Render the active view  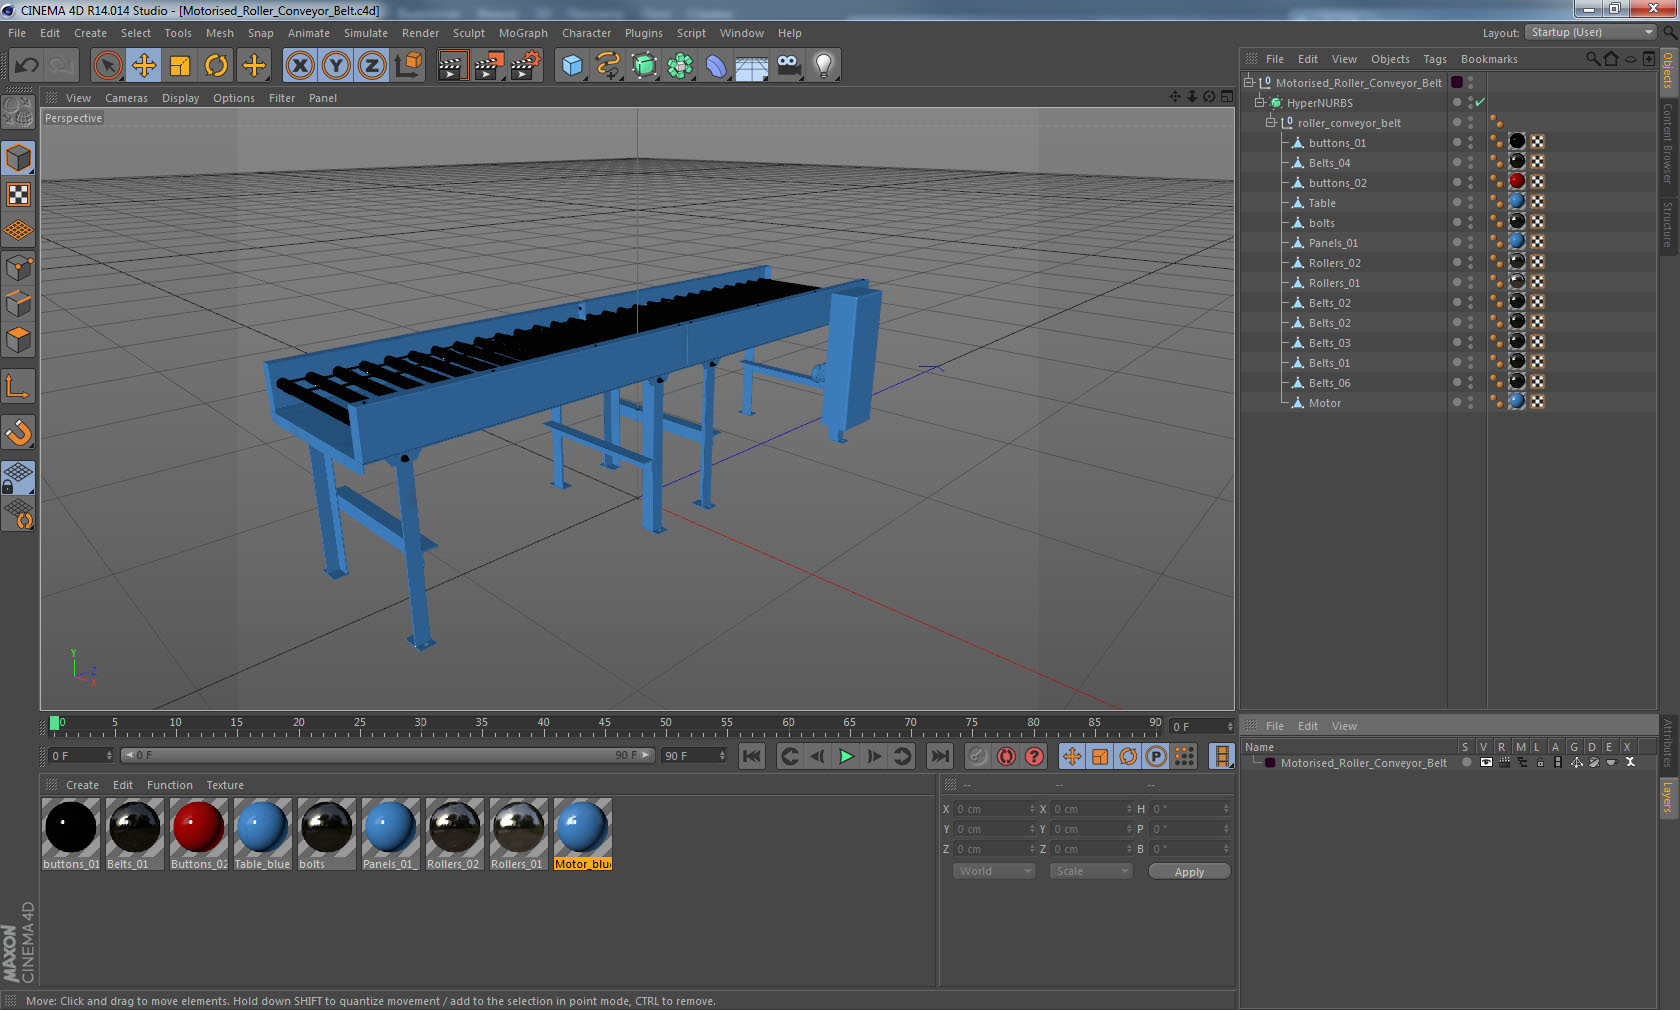click(x=452, y=66)
